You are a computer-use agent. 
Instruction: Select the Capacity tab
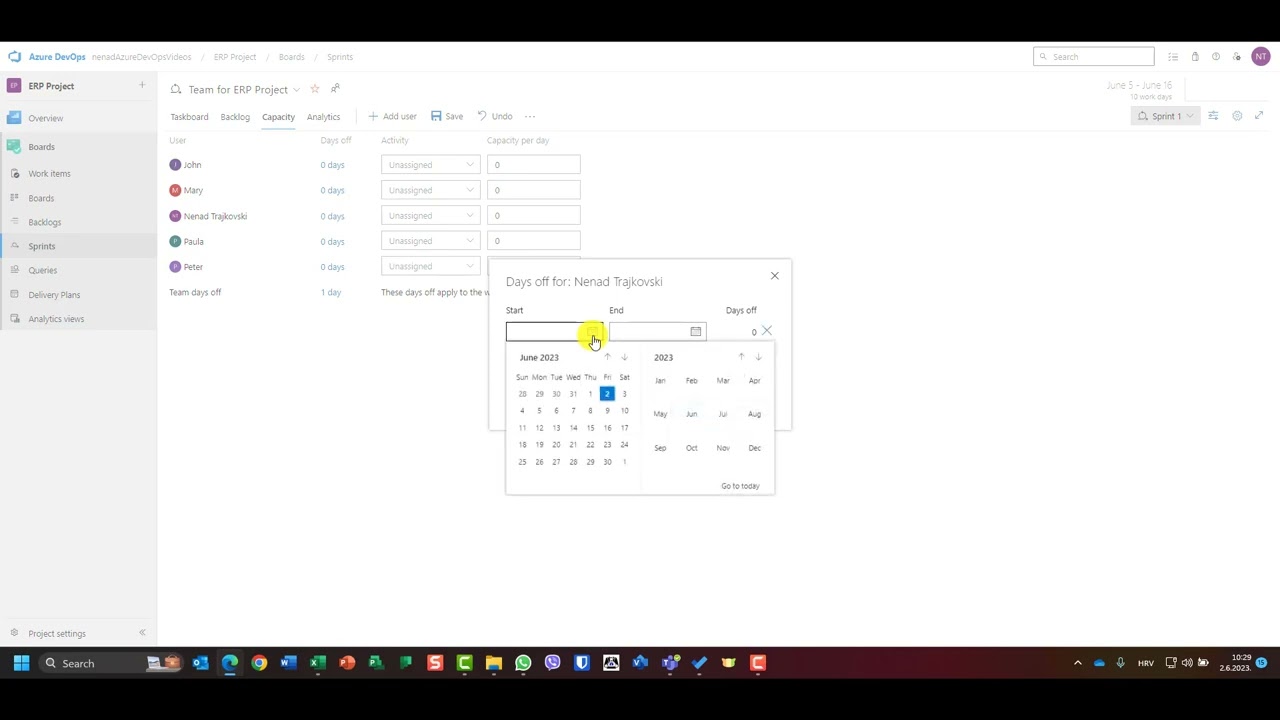[278, 117]
